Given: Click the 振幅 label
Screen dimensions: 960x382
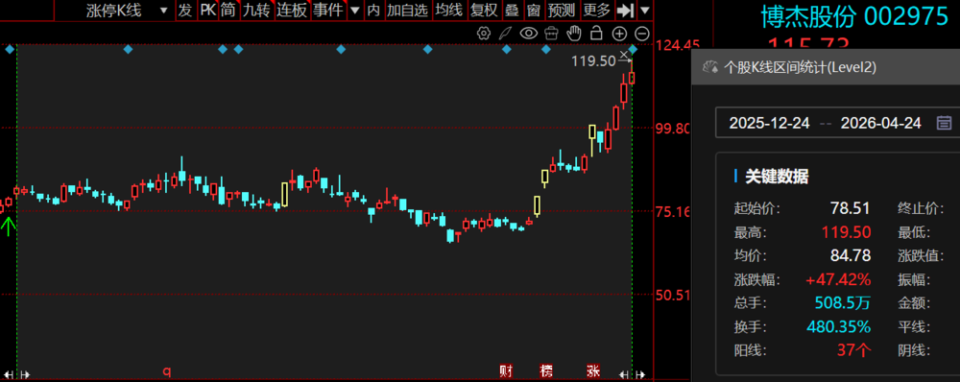Looking at the screenshot, I should [x=914, y=280].
